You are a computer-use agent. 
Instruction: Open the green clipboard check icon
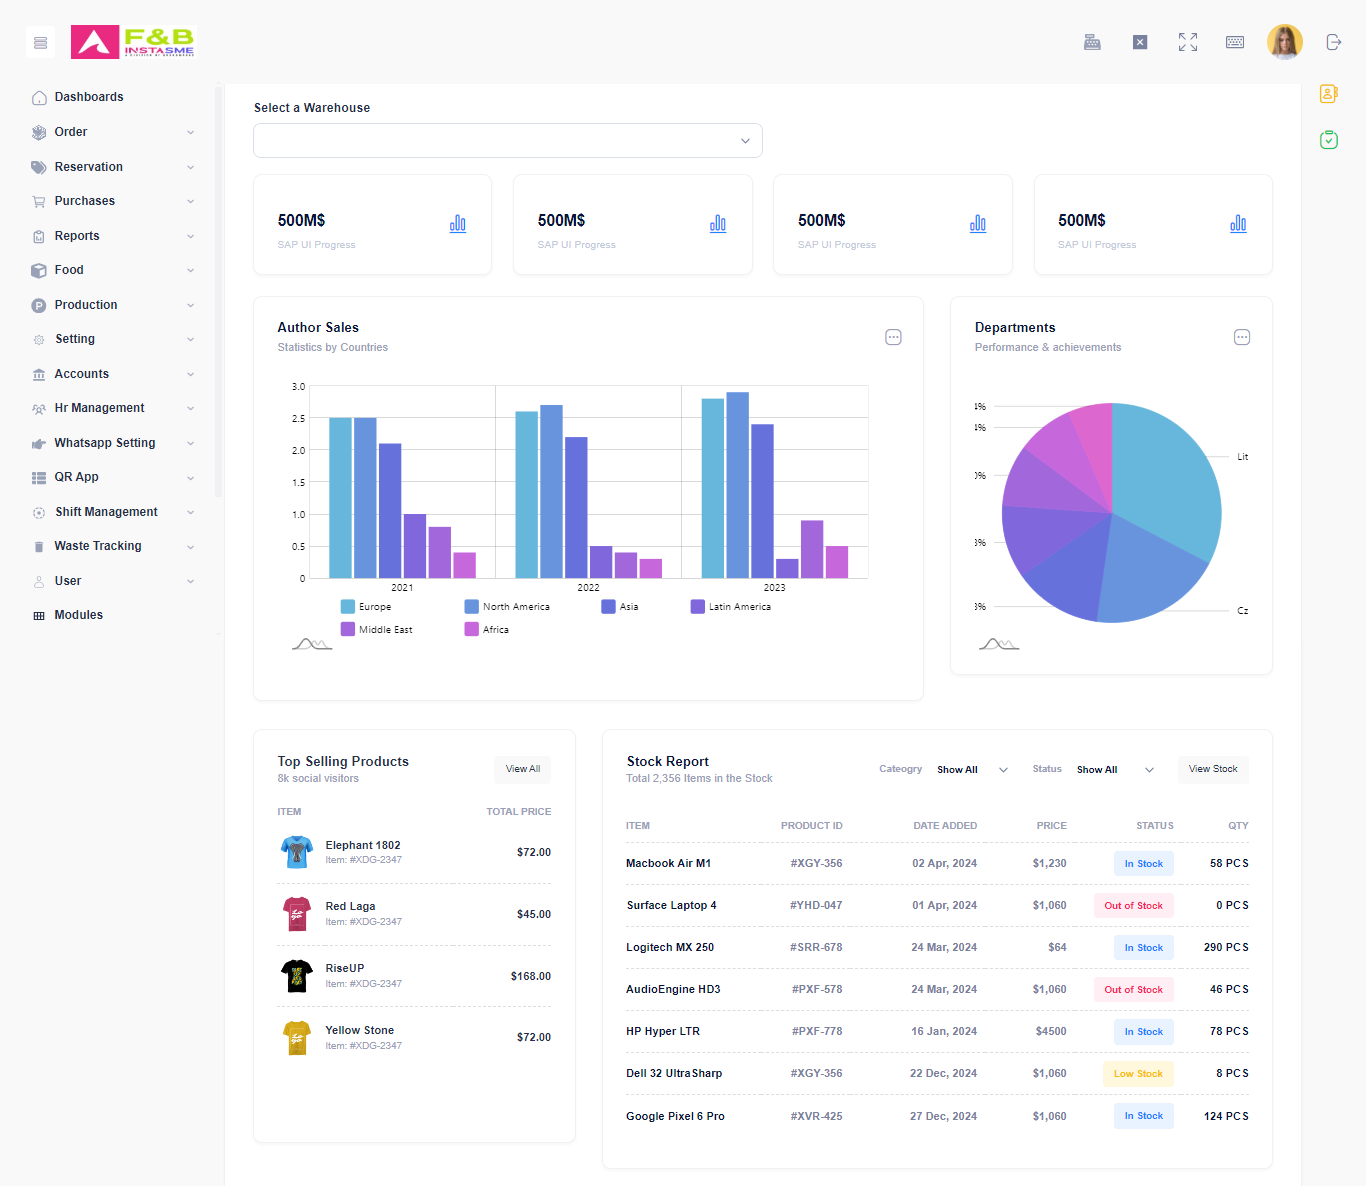(x=1329, y=140)
